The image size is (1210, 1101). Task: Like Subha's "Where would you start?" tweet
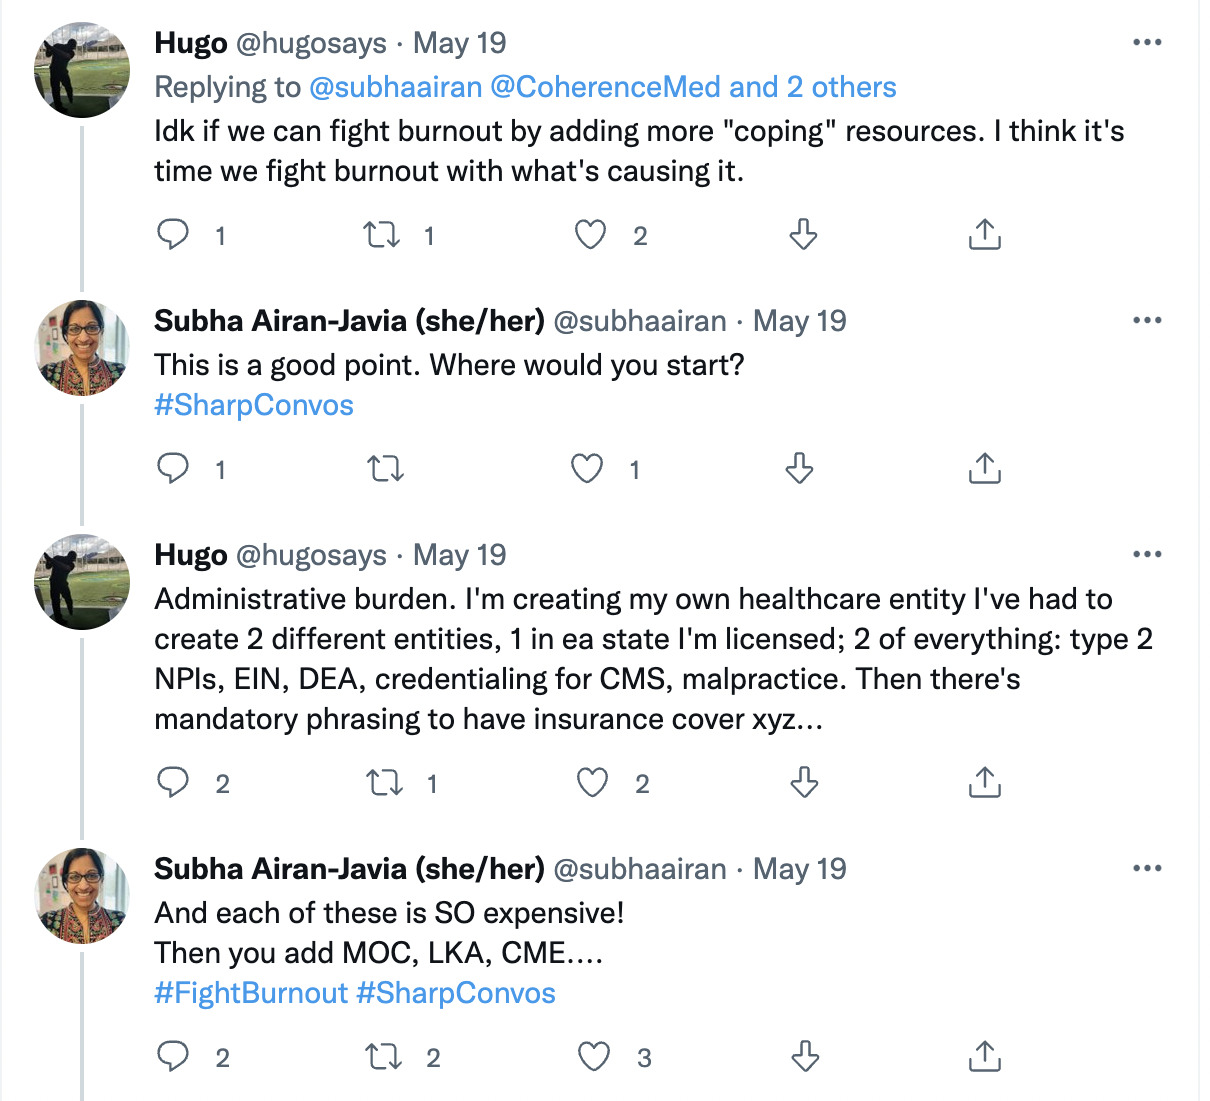pos(587,468)
